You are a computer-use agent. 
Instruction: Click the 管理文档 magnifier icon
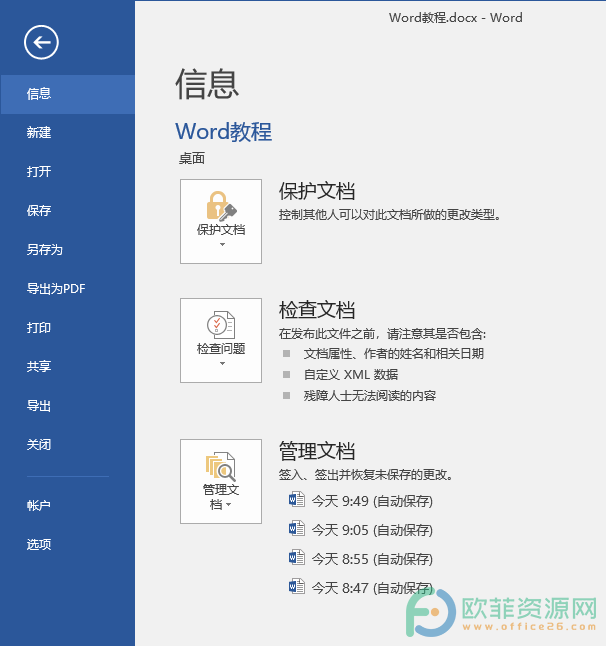pos(221,466)
